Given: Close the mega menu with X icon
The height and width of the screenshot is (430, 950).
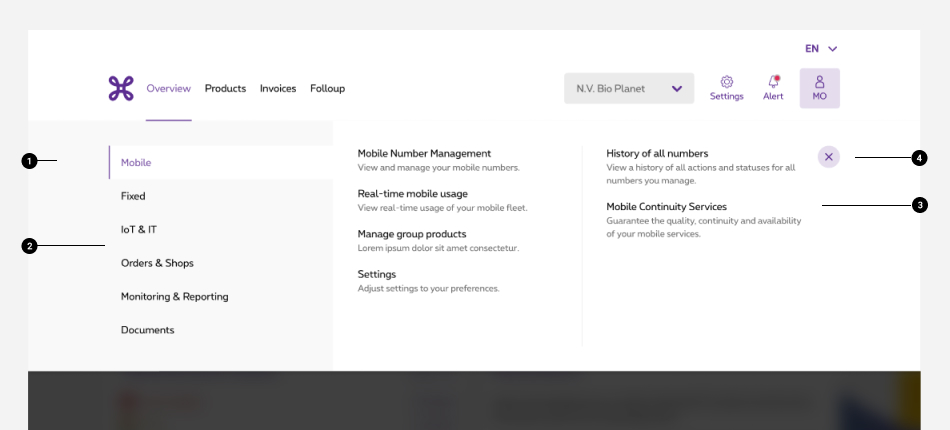Looking at the screenshot, I should click(829, 157).
